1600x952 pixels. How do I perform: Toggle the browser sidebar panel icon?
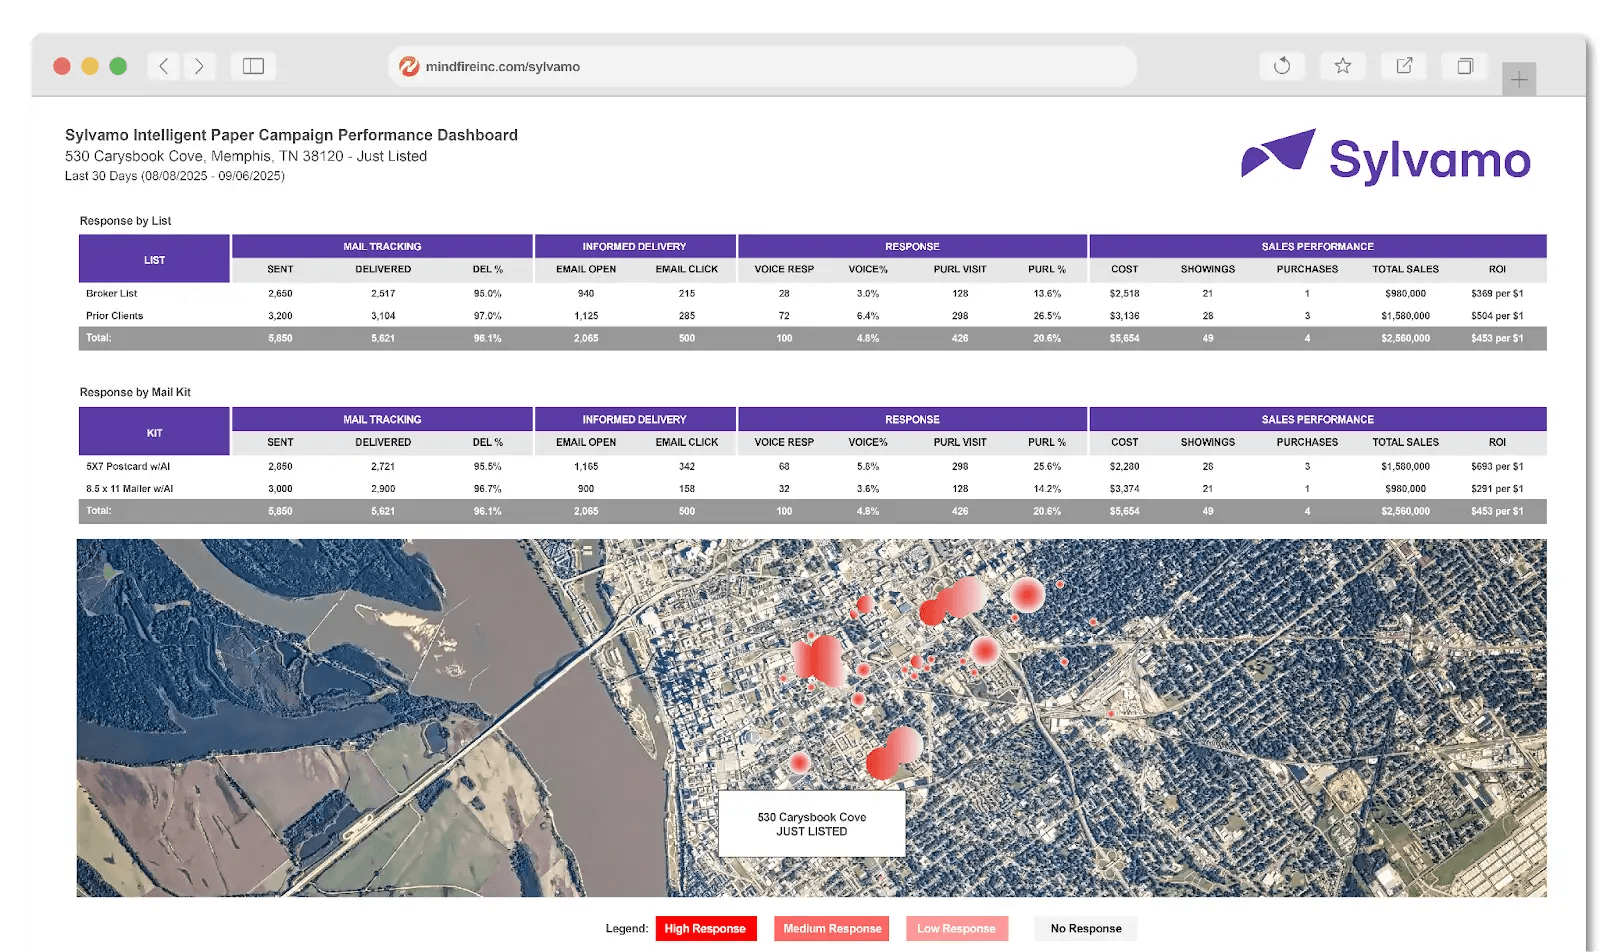(253, 66)
